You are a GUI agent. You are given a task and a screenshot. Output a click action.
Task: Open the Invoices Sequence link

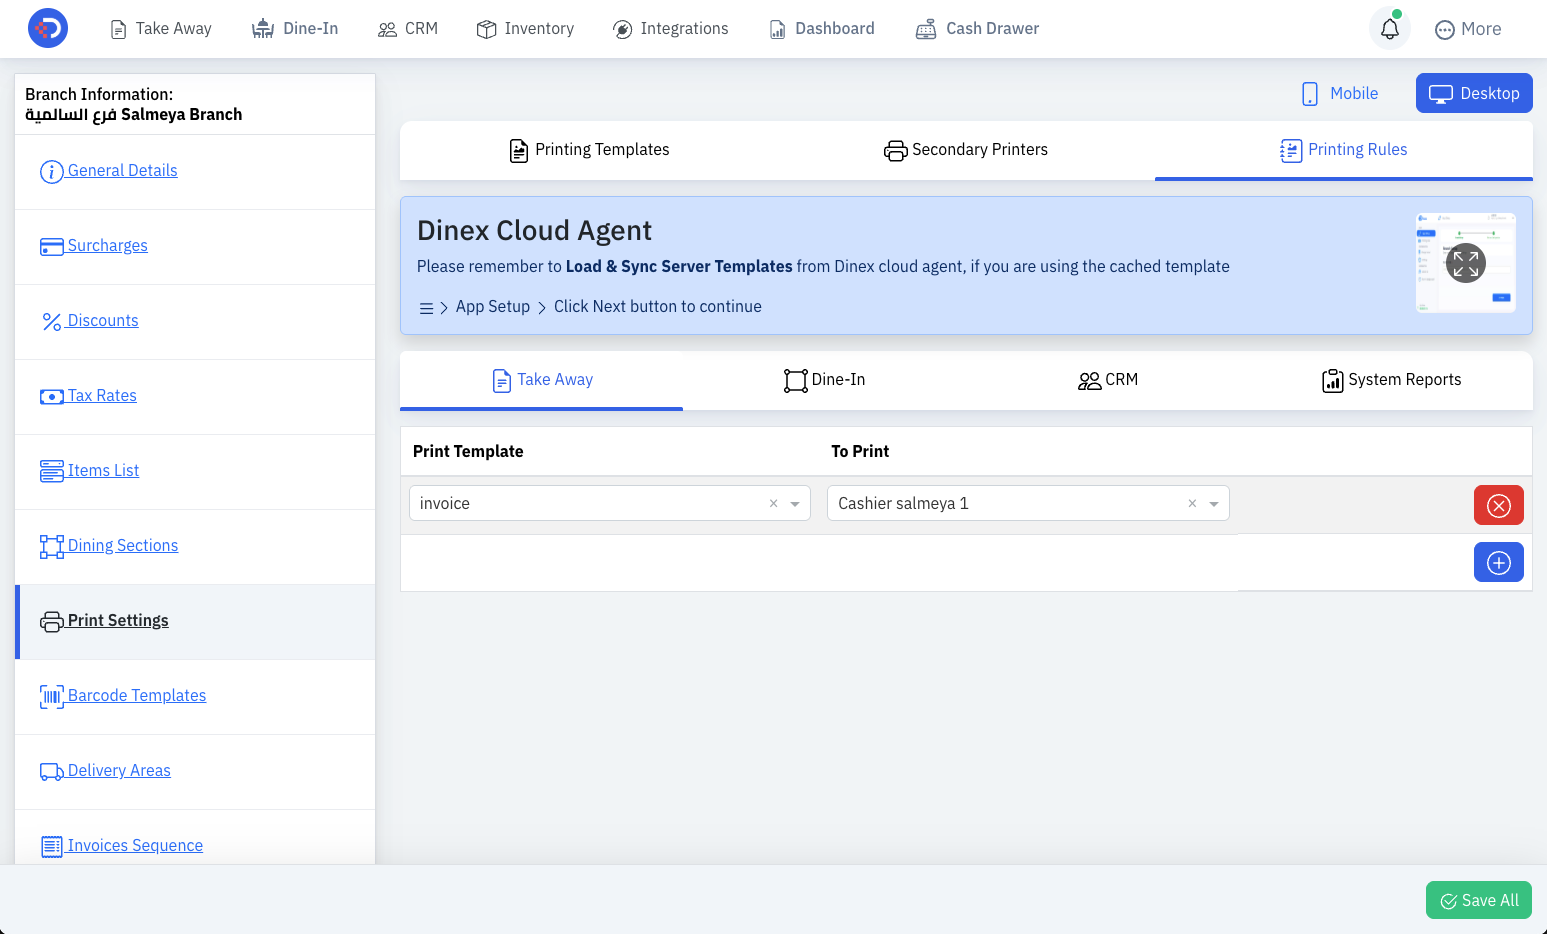click(135, 845)
